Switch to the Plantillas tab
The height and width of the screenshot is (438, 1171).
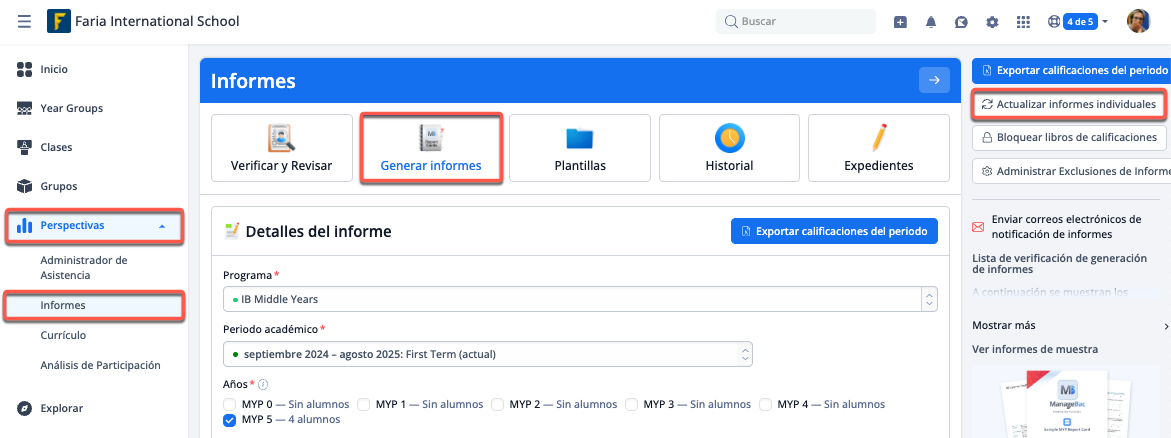[580, 148]
